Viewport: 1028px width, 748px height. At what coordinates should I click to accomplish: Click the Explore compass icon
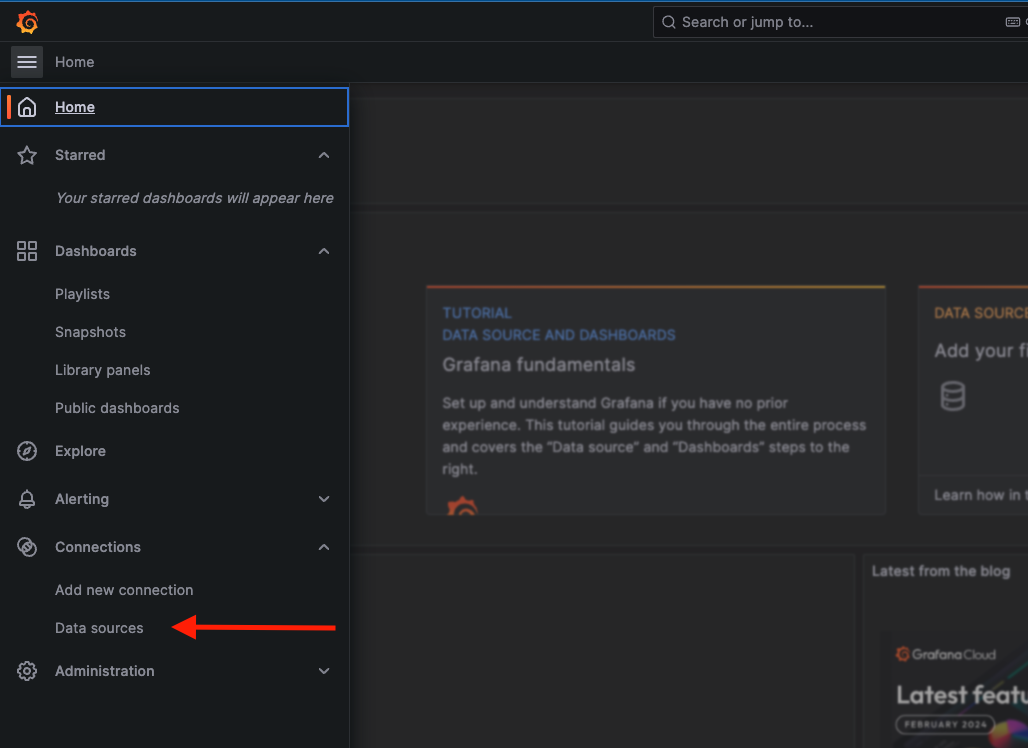(27, 451)
